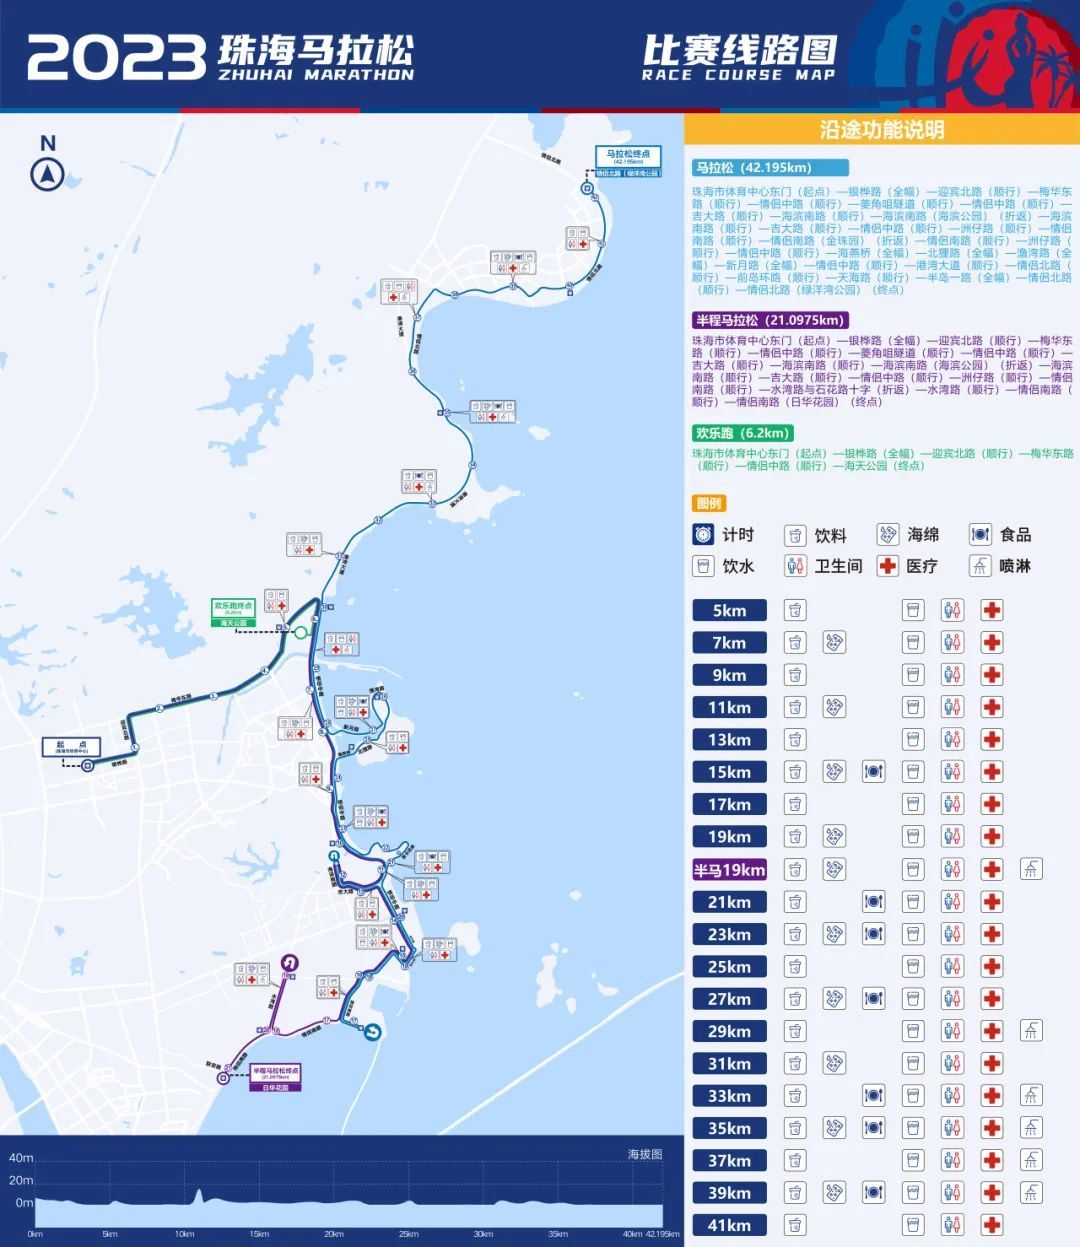This screenshot has height=1247, width=1080.
Task: Select the 欢乐跑 (6.2km) route heading
Action: pos(743,433)
